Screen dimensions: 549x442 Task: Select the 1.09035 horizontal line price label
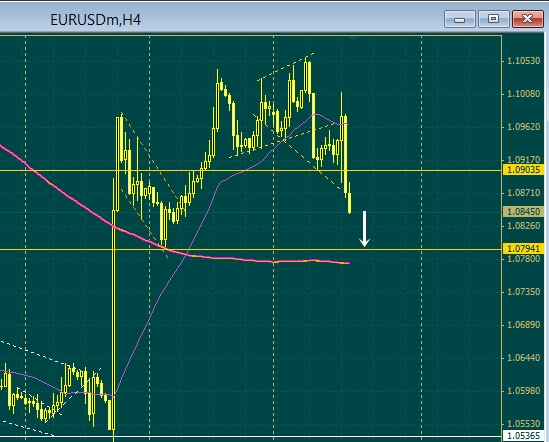(x=523, y=170)
